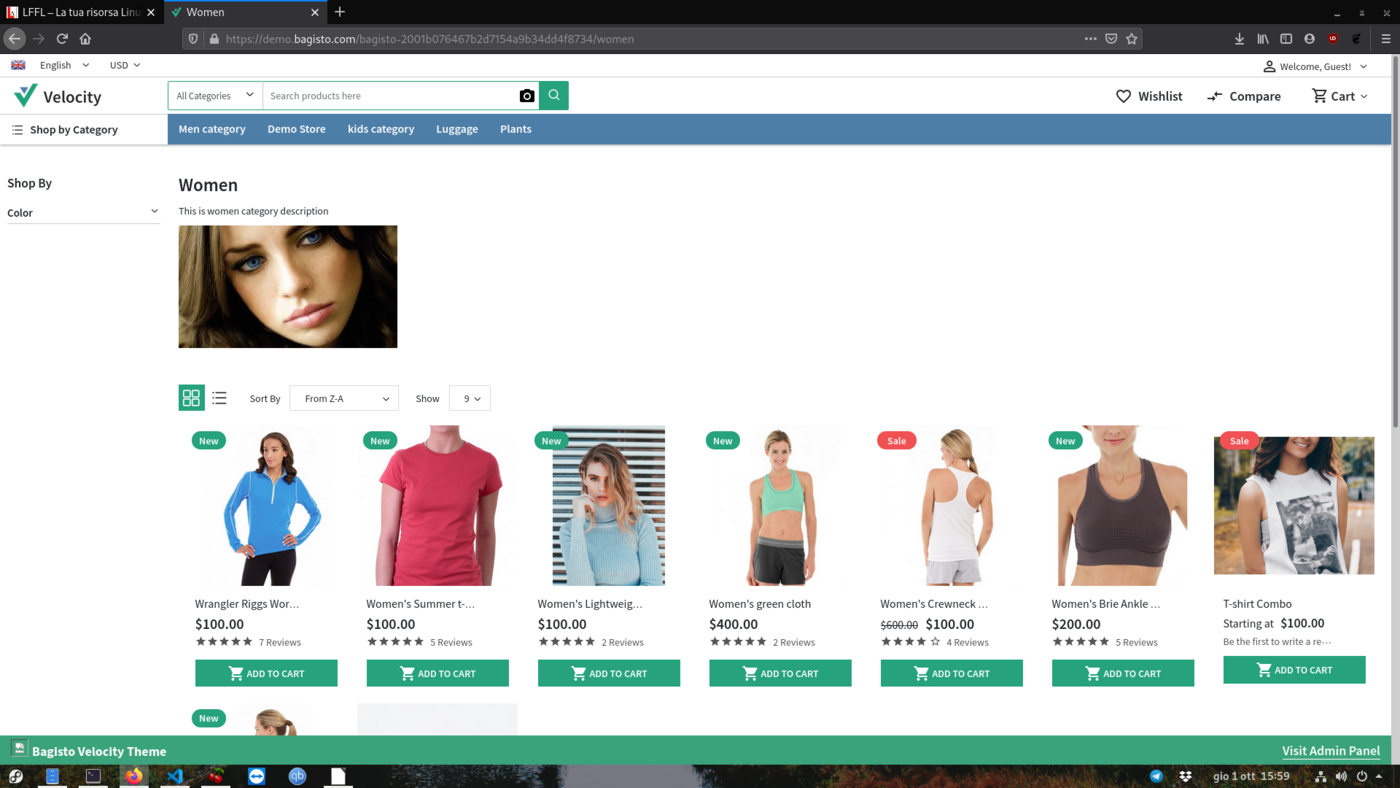Image resolution: width=1400 pixels, height=788 pixels.
Task: Click the camera image search icon
Action: (x=527, y=96)
